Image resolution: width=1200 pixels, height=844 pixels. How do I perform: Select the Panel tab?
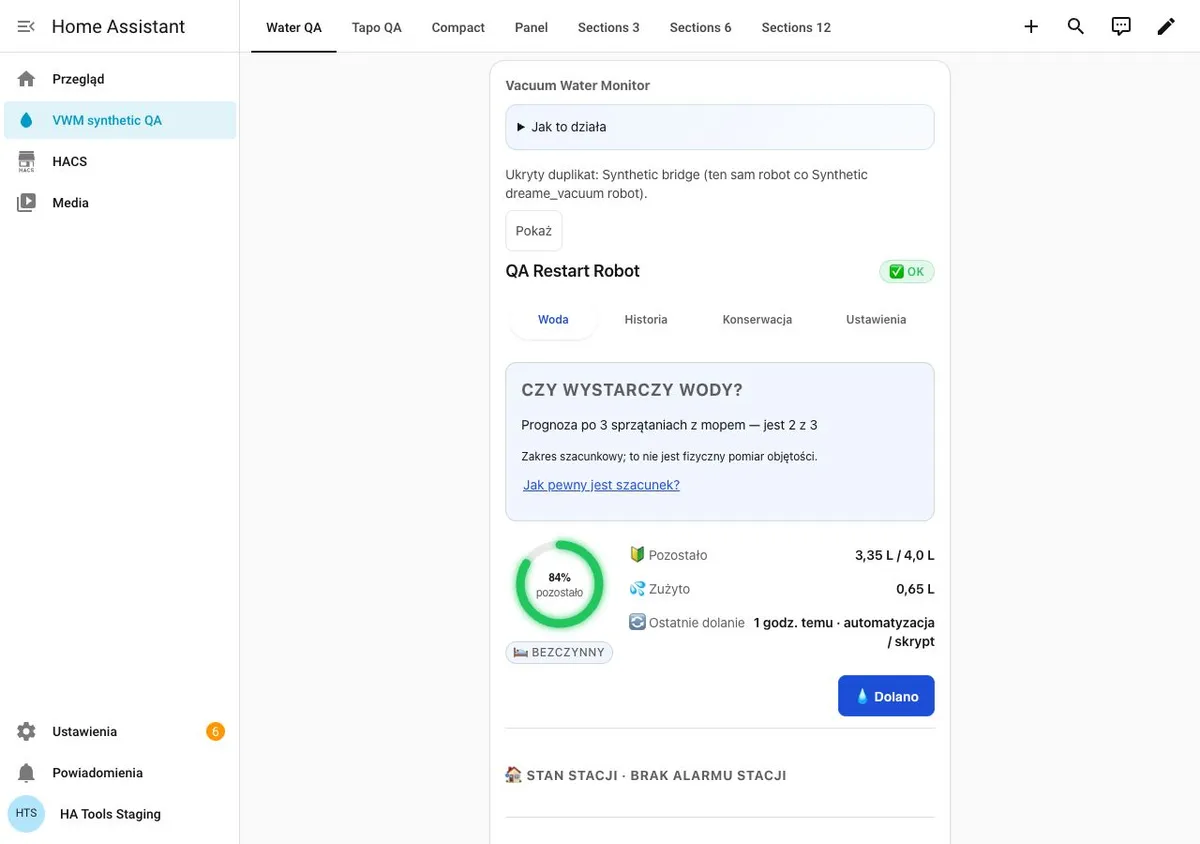pyautogui.click(x=531, y=27)
